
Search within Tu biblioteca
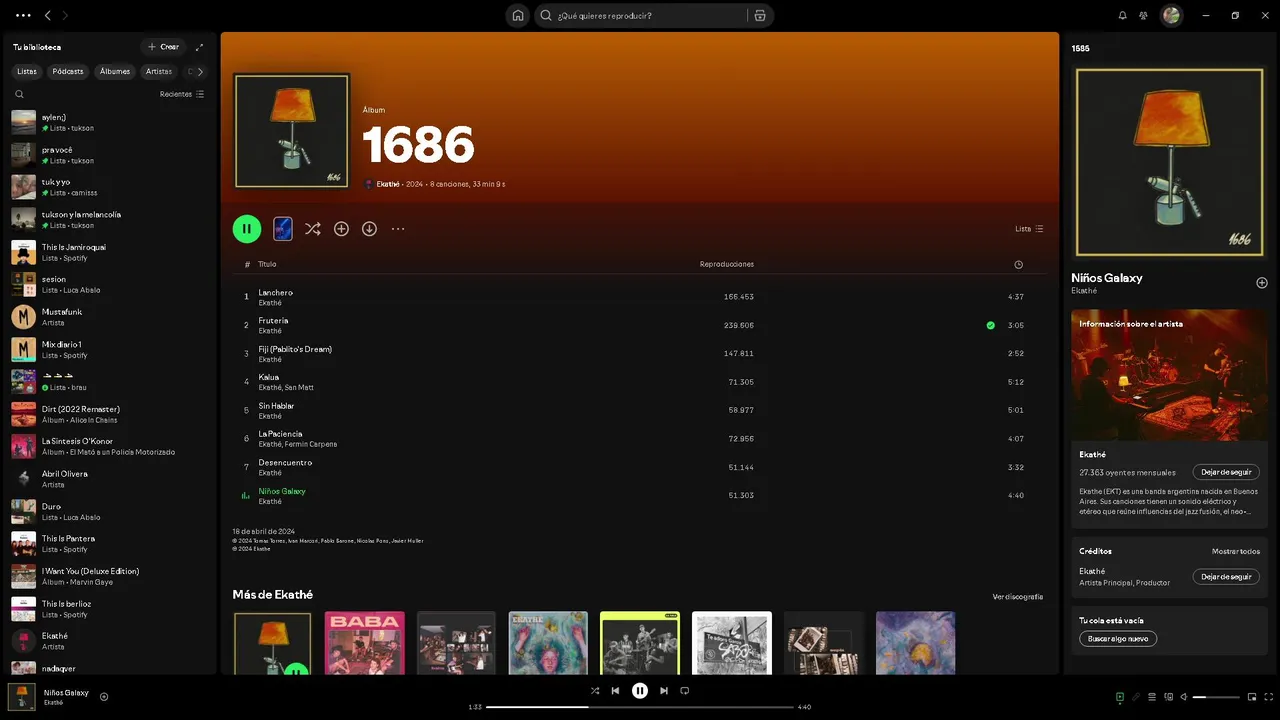pos(19,94)
